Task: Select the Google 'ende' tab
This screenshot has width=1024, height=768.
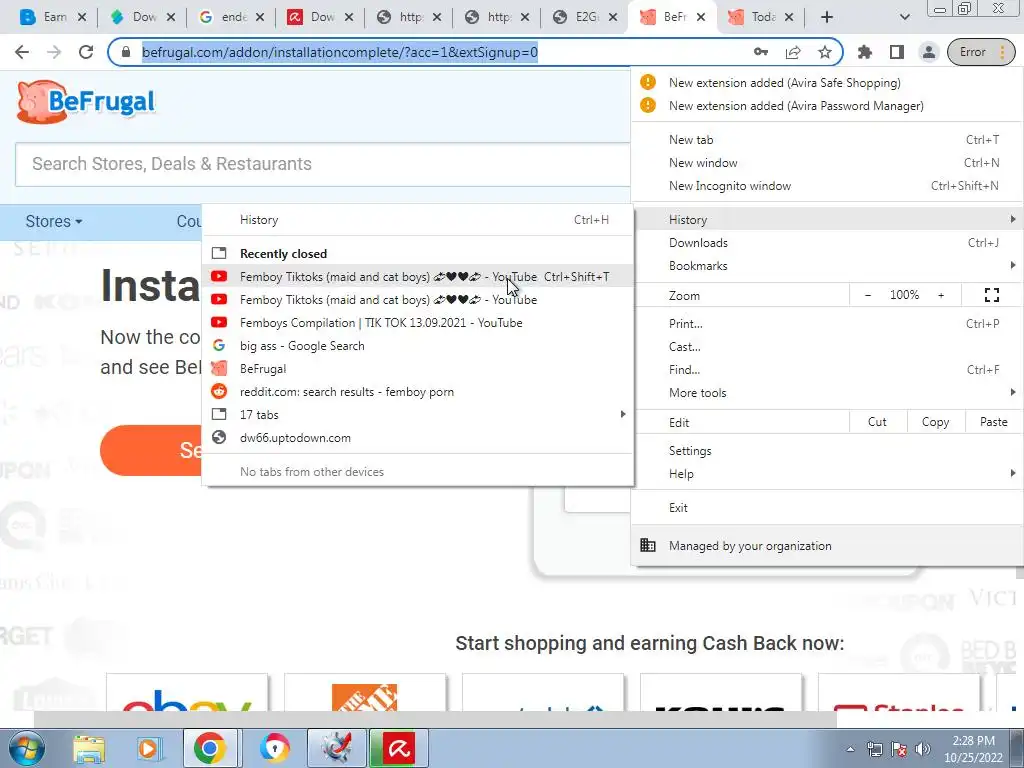Action: 230,17
